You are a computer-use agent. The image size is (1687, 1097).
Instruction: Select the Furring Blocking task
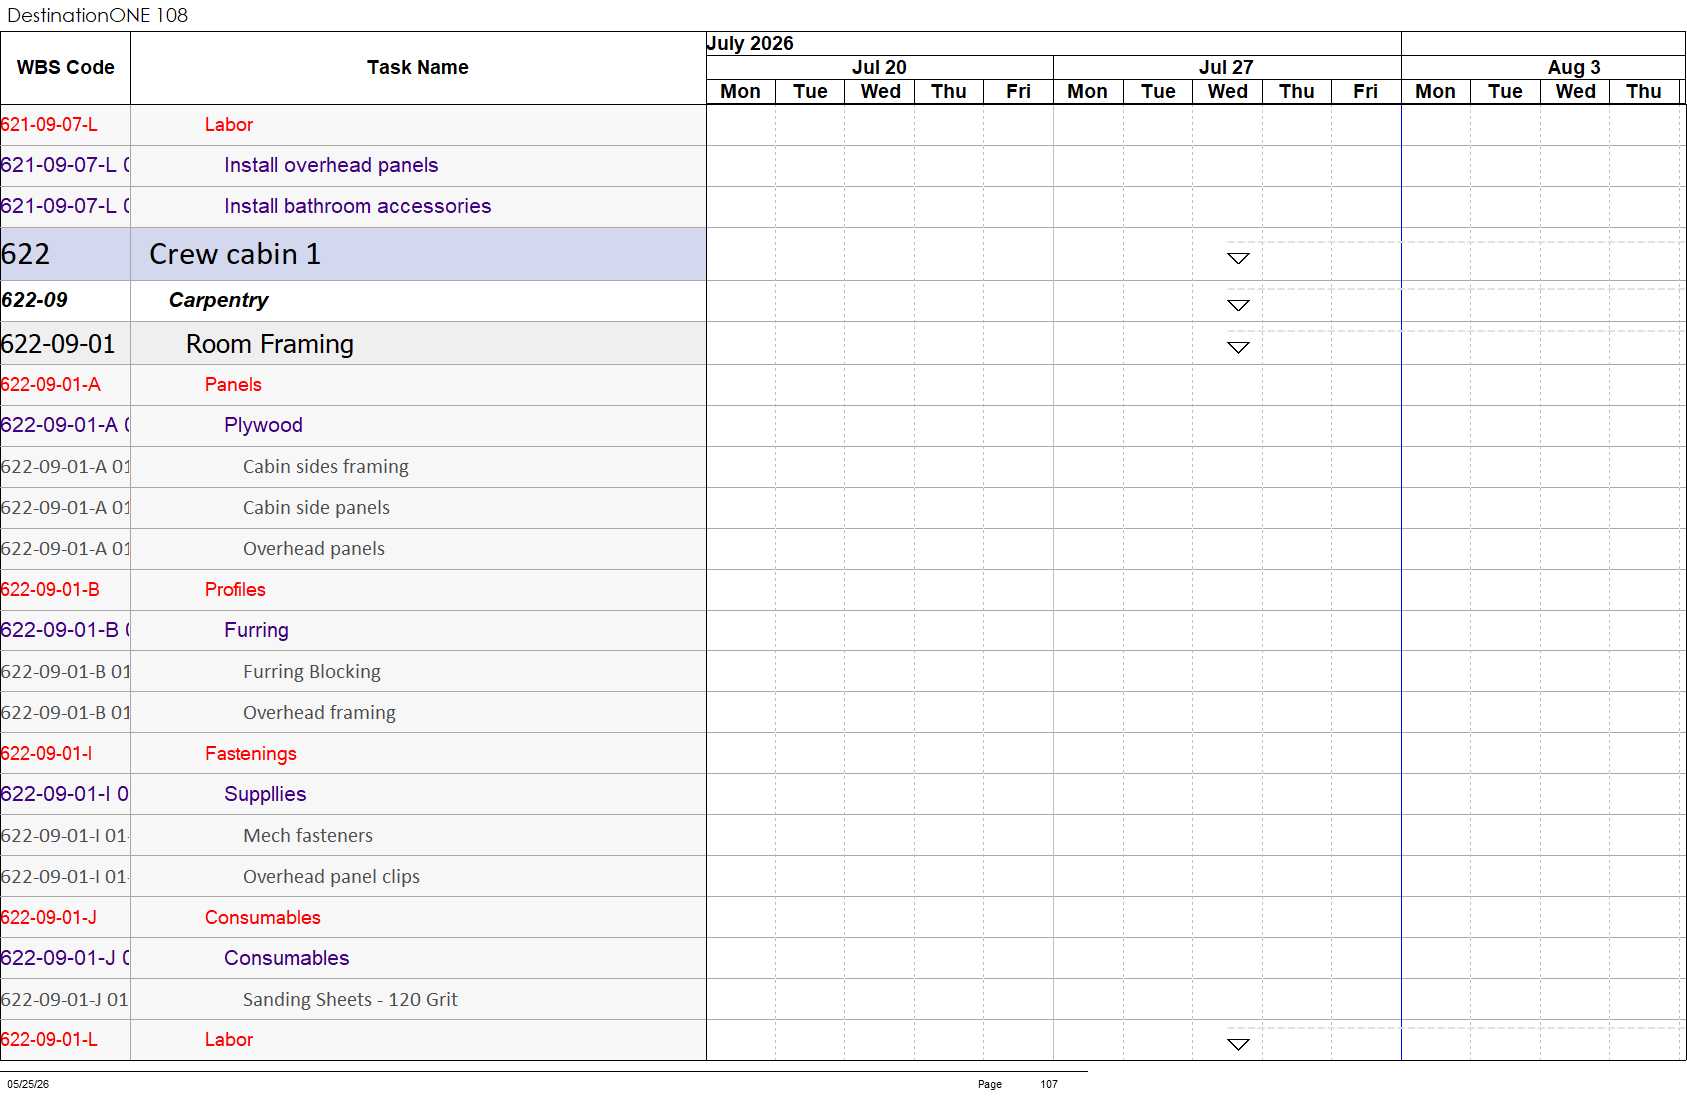[x=353, y=672]
